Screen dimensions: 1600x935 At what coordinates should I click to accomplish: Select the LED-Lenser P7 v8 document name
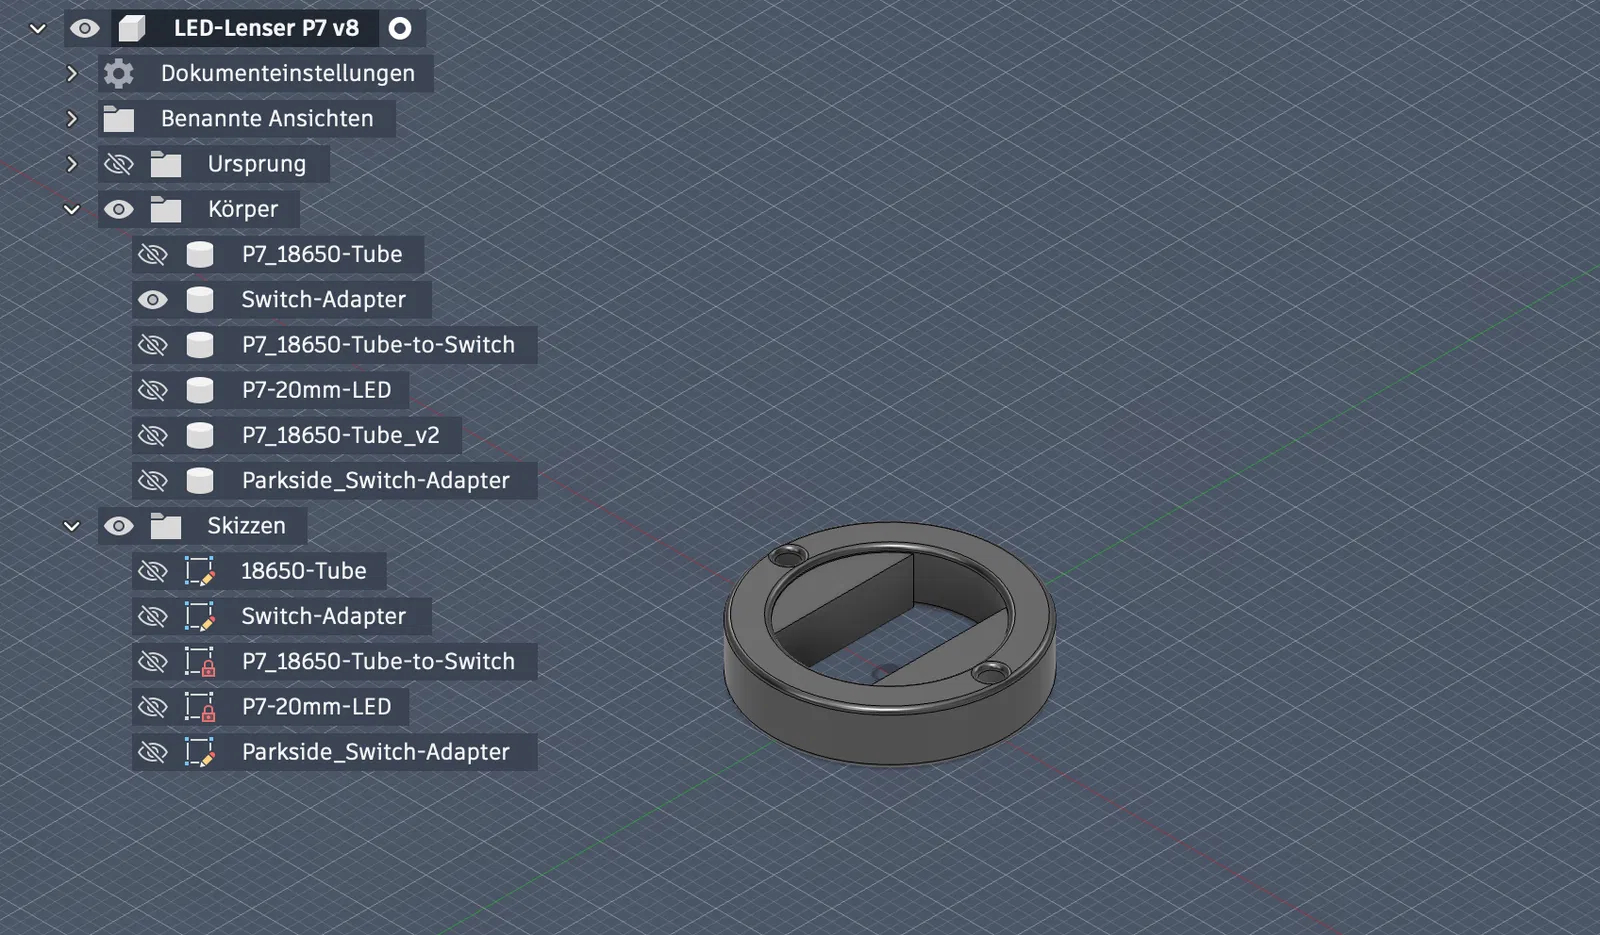[x=266, y=28]
